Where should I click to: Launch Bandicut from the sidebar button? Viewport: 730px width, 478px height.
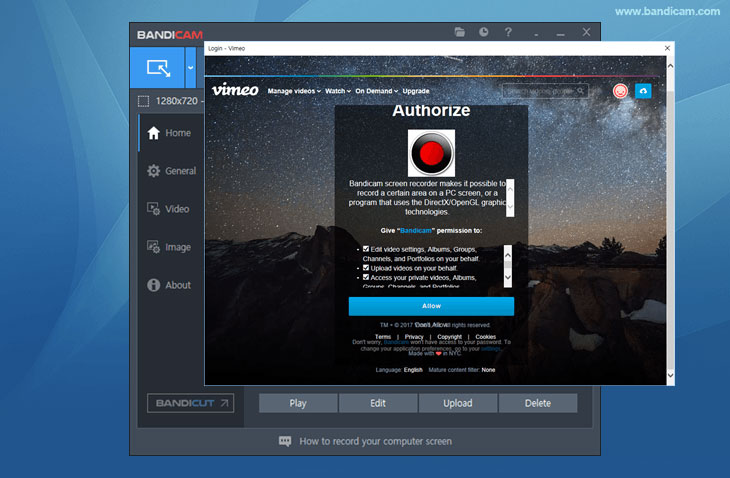[190, 403]
